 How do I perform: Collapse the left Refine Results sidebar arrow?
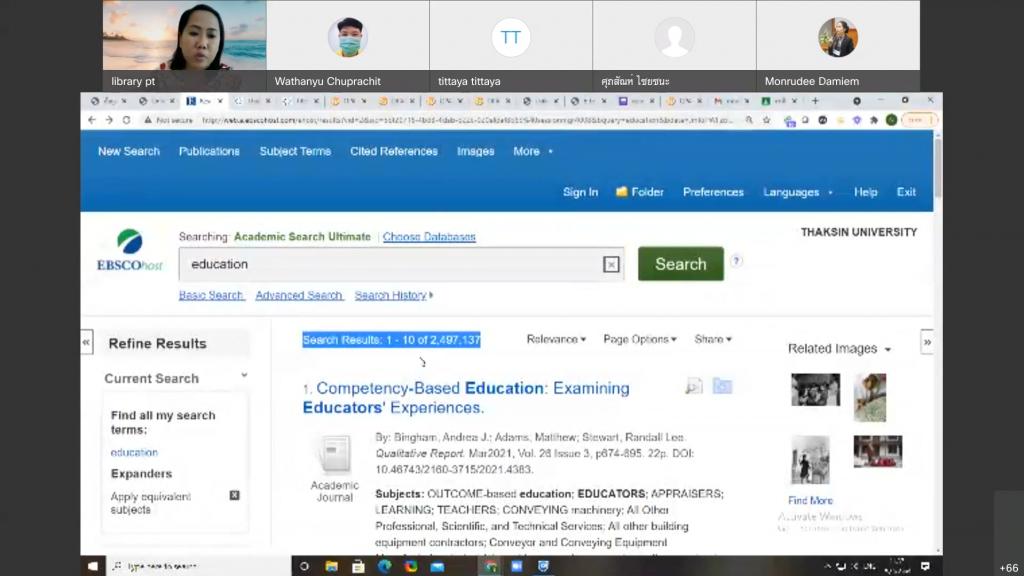pos(86,342)
